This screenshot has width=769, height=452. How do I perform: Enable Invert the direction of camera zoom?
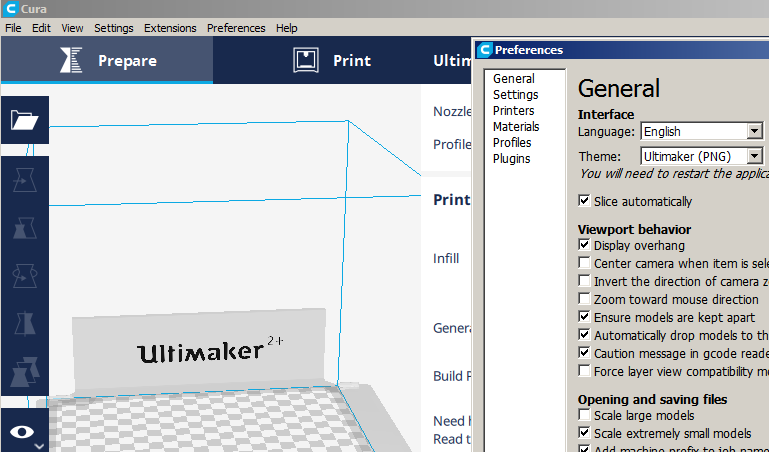tap(584, 281)
